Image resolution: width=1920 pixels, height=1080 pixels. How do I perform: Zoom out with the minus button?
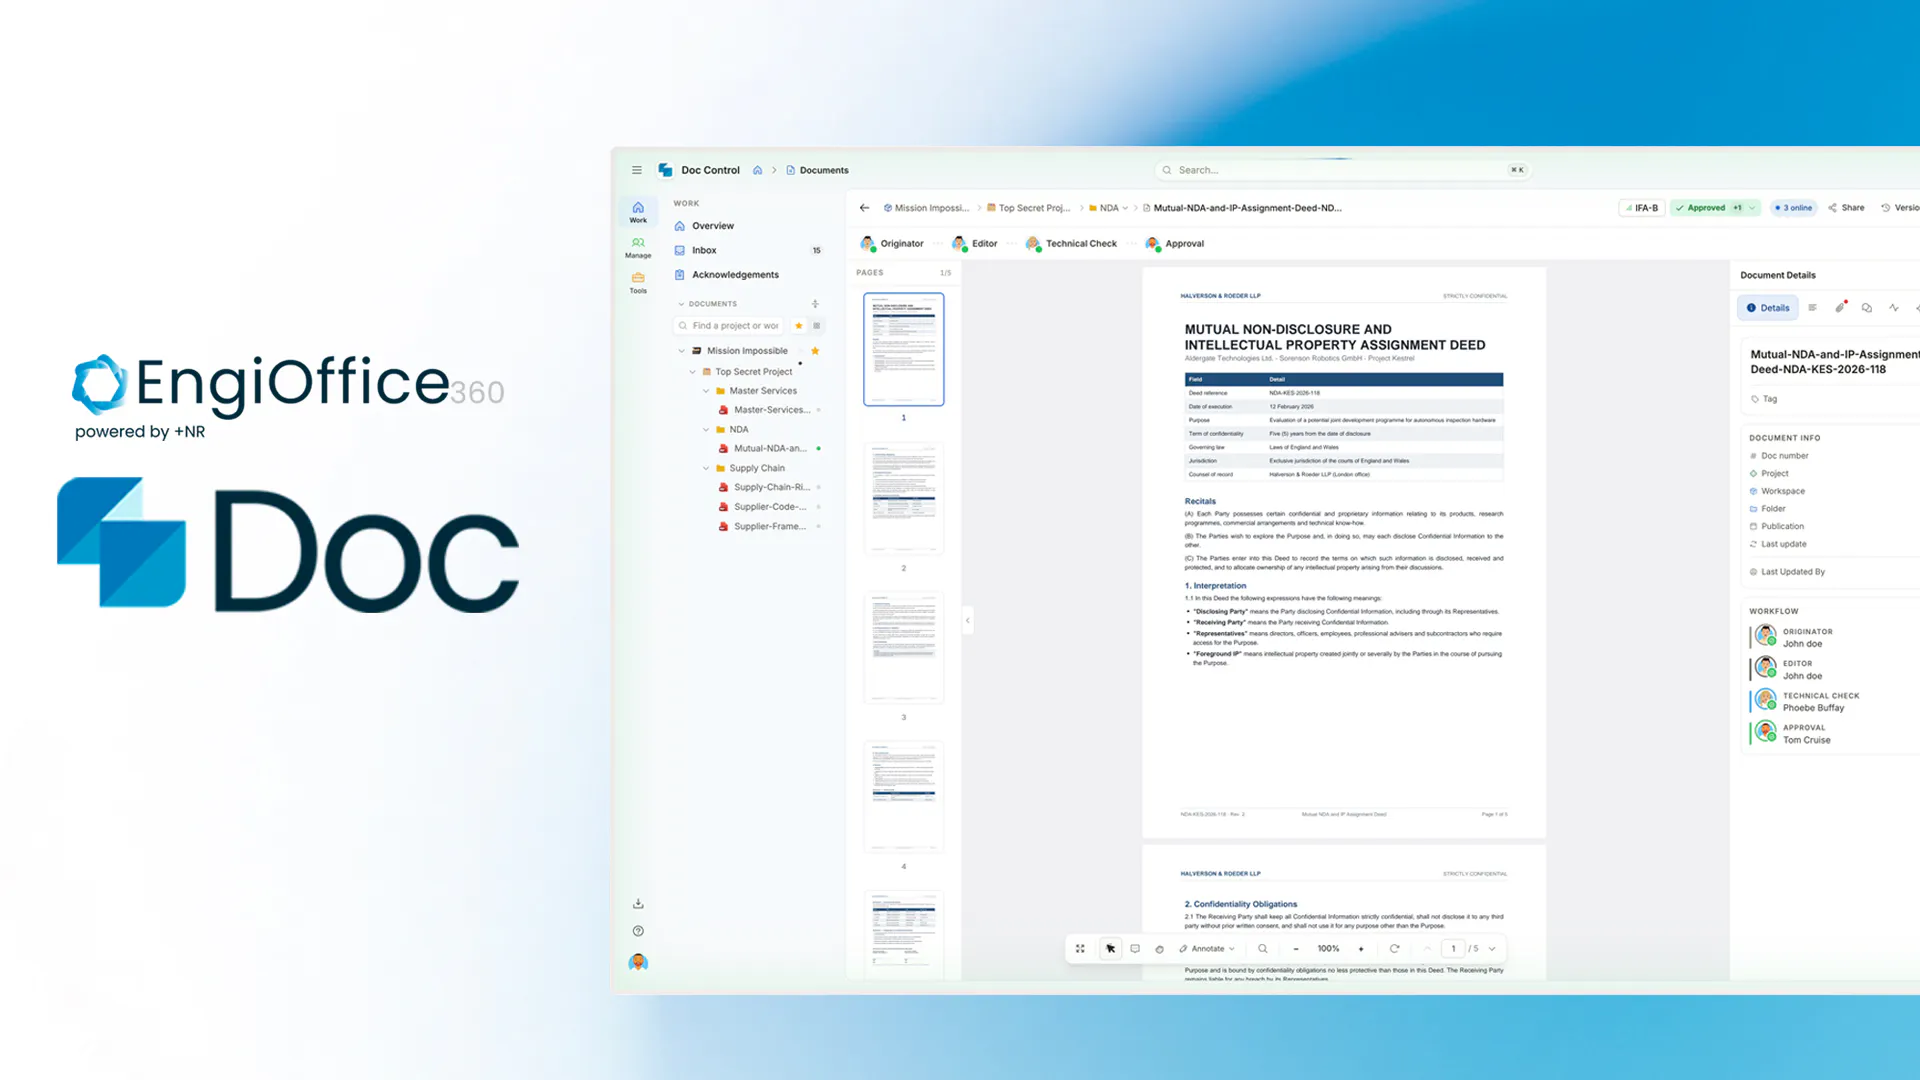pyautogui.click(x=1296, y=949)
